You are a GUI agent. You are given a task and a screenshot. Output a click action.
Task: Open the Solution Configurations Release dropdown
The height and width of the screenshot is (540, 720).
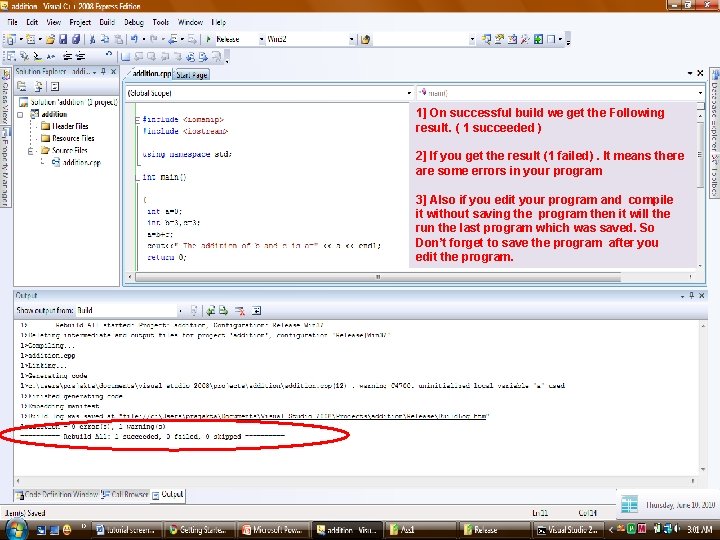(x=261, y=39)
